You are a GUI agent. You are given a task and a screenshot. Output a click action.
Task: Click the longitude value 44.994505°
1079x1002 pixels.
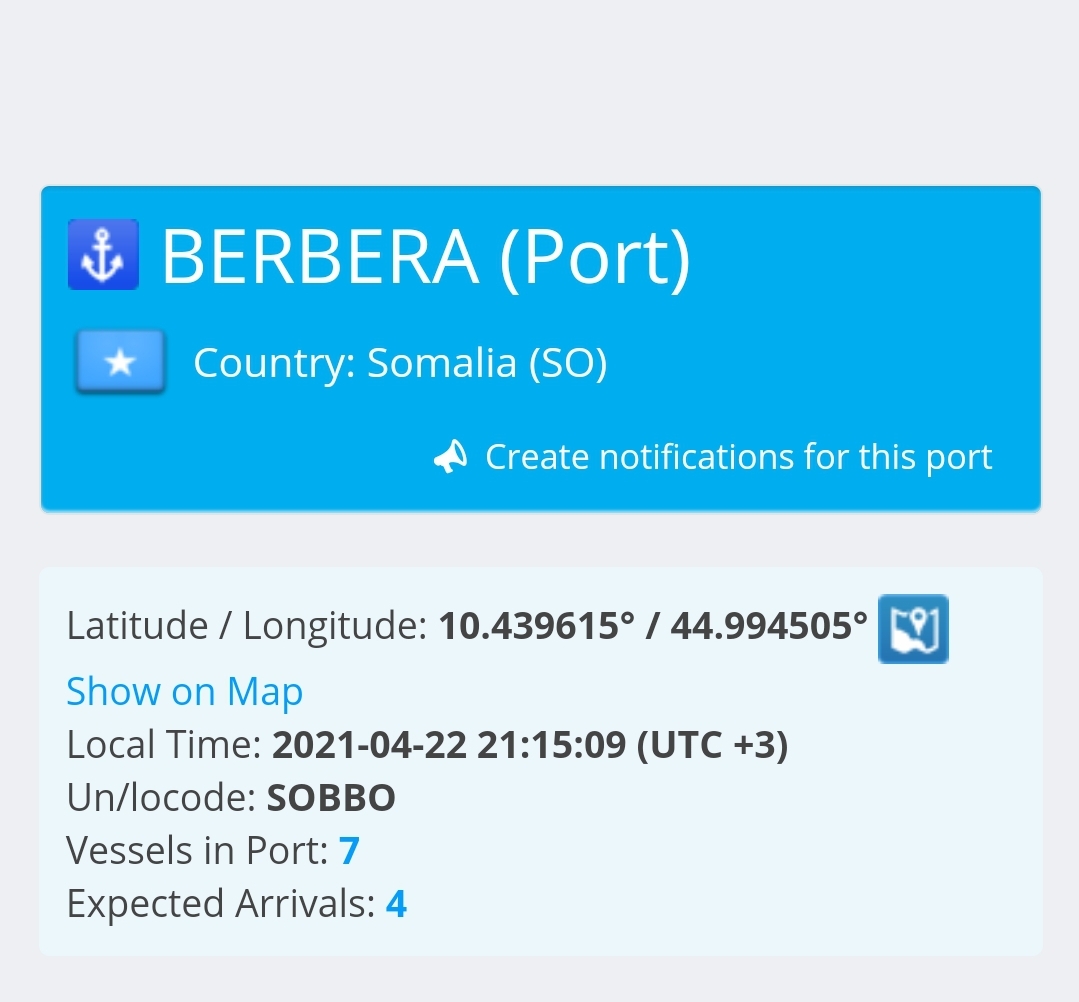tap(769, 626)
